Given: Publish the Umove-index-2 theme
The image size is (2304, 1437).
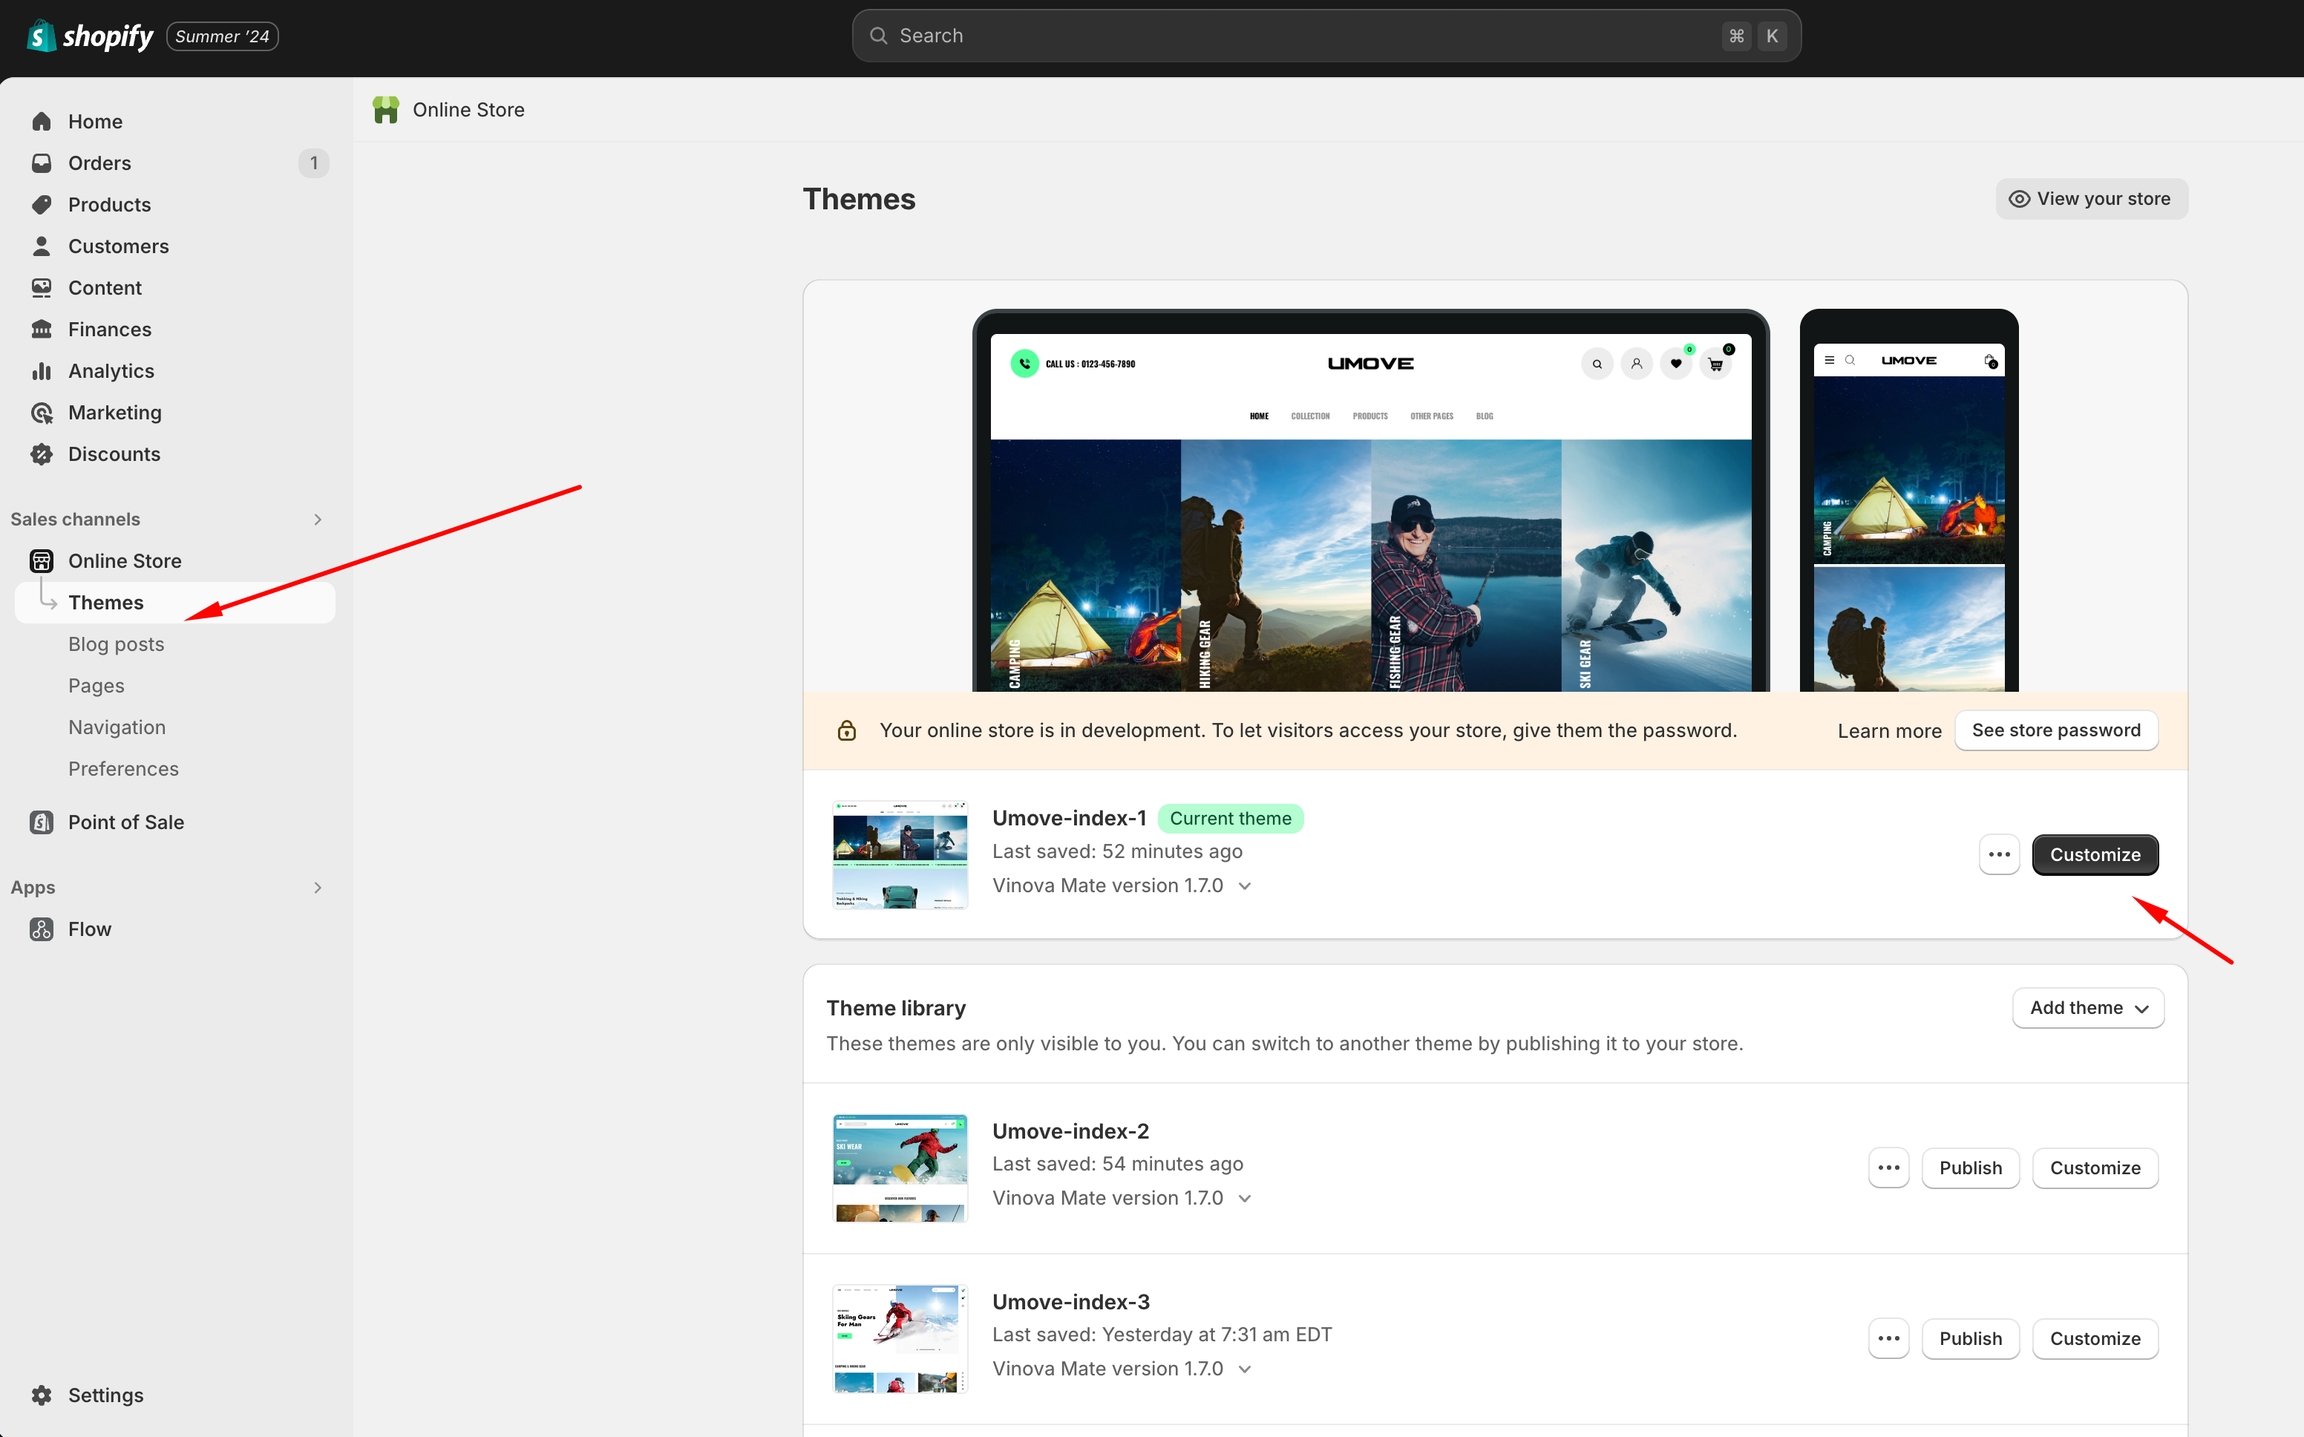Looking at the screenshot, I should [1970, 1168].
